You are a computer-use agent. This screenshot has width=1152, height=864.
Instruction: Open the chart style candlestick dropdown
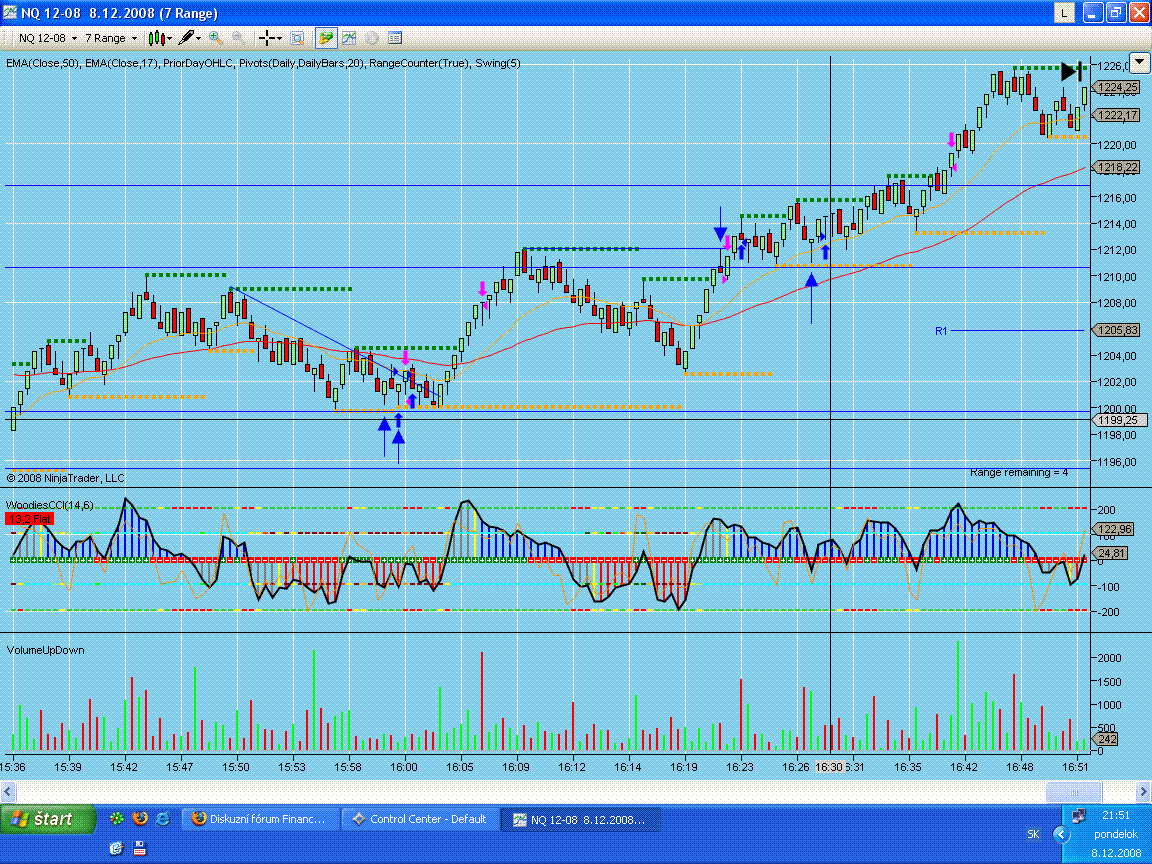(160, 38)
